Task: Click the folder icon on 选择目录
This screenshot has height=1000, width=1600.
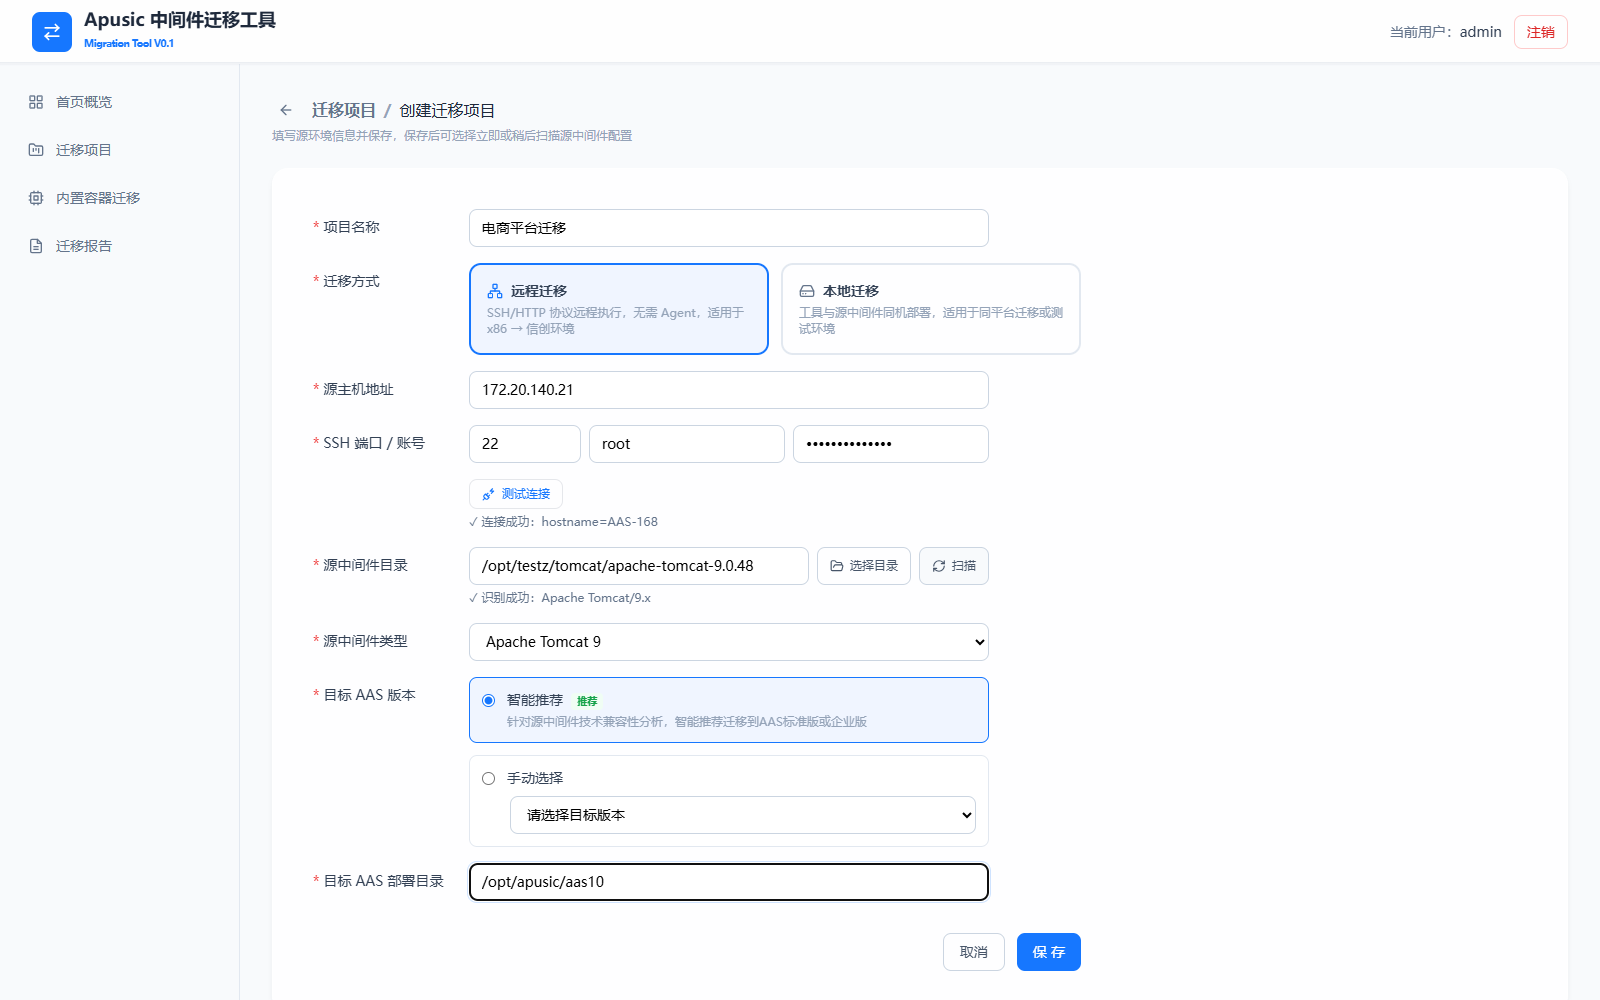Action: 837,566
